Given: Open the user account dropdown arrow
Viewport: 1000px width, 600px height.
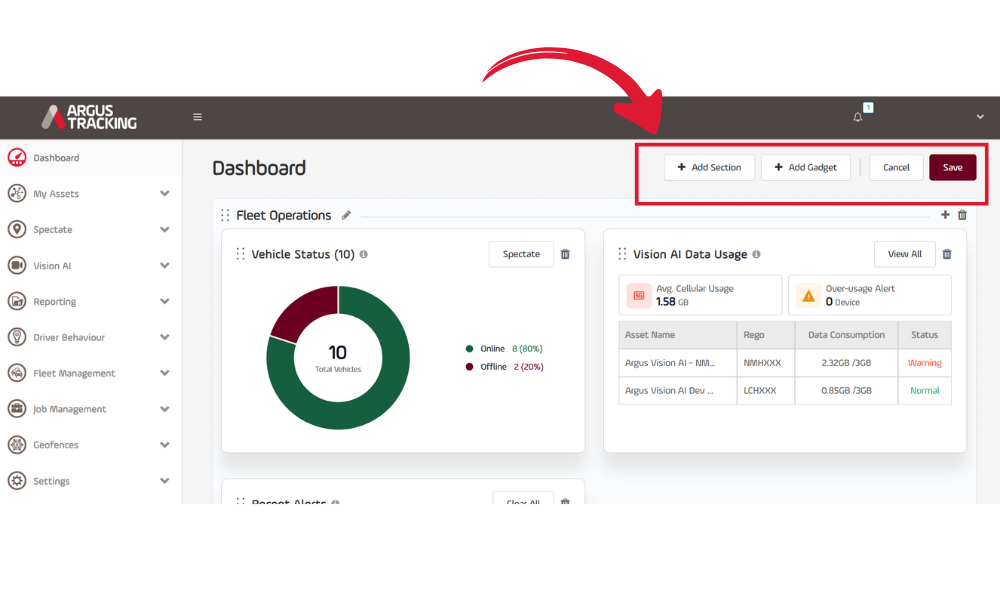Looking at the screenshot, I should 980,117.
